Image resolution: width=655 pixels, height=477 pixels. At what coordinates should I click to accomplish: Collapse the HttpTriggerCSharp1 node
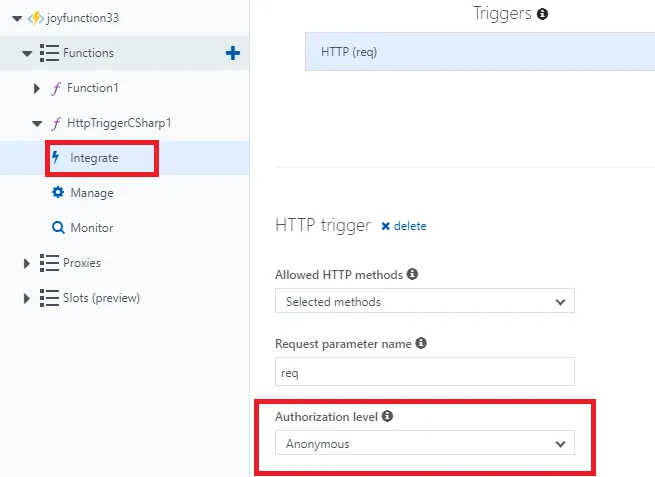click(x=37, y=123)
